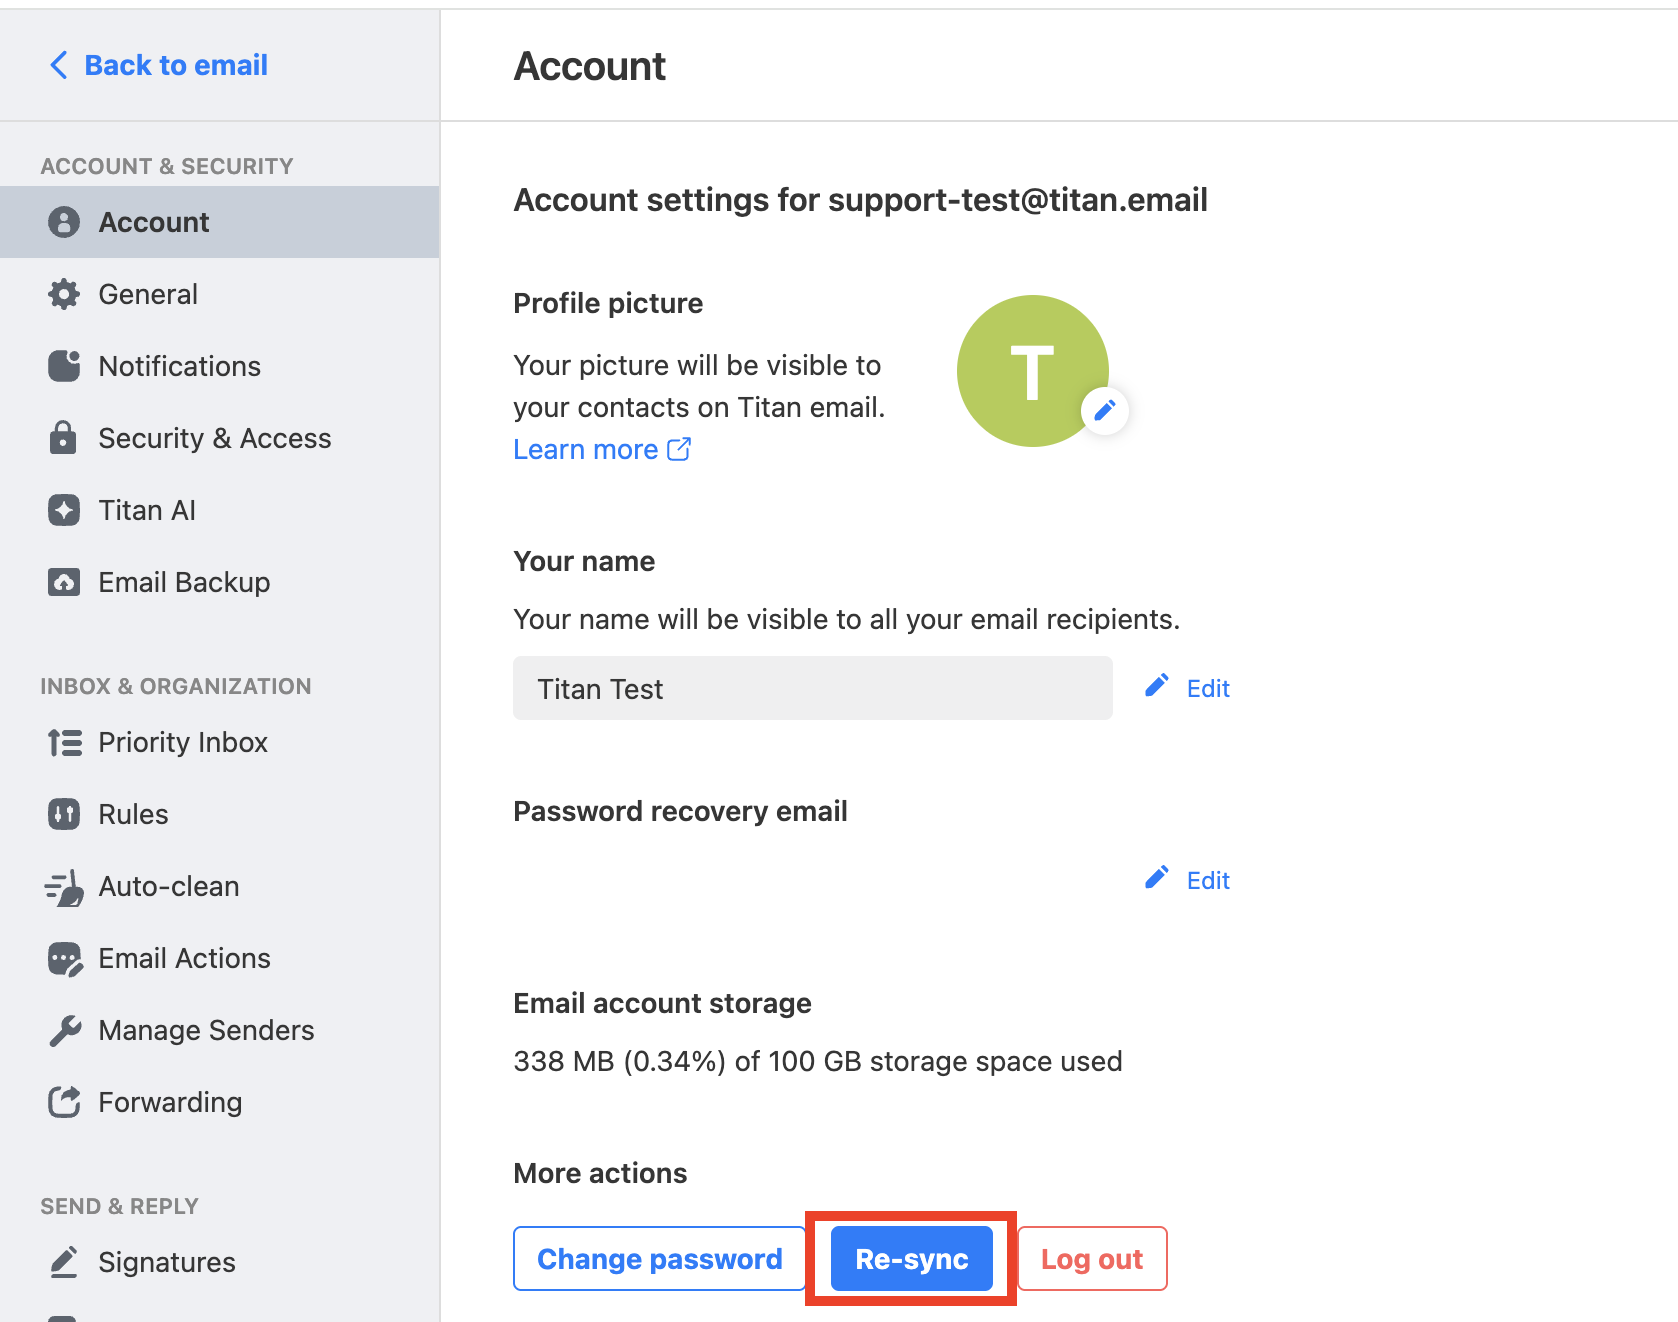Edit your display name
This screenshot has height=1322, width=1678.
[1187, 688]
